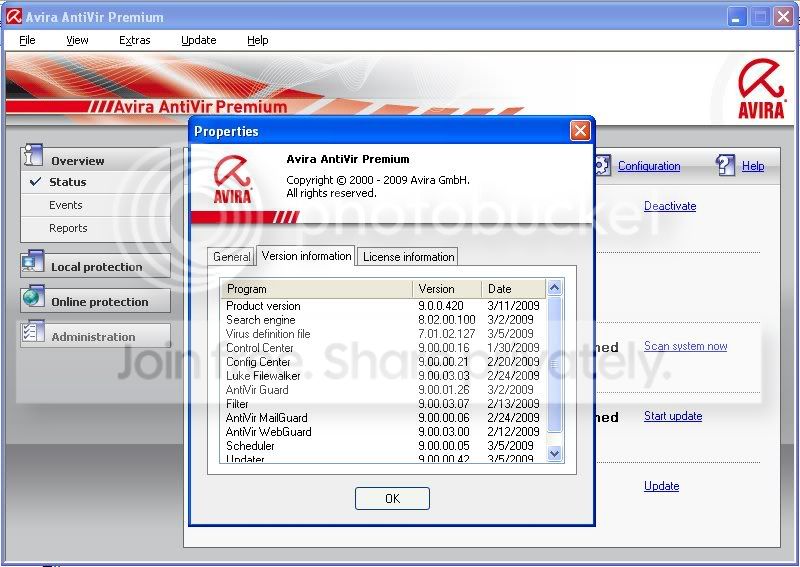Minimize the Avira AntiVir Premium window
800x567 pixels.
coord(736,17)
